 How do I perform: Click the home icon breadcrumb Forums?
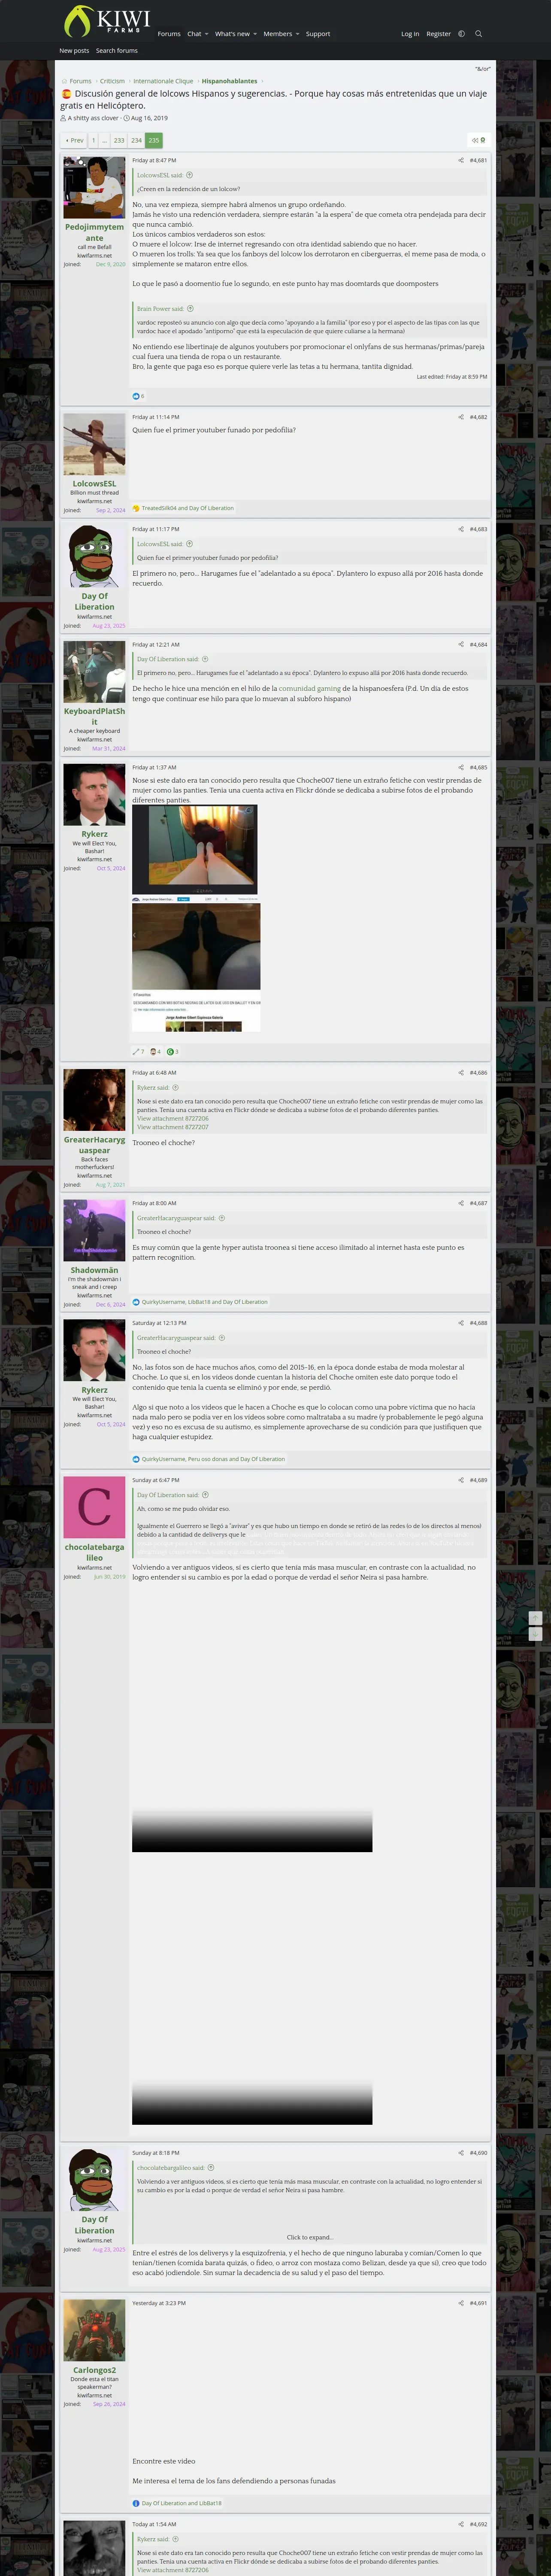coord(76,81)
